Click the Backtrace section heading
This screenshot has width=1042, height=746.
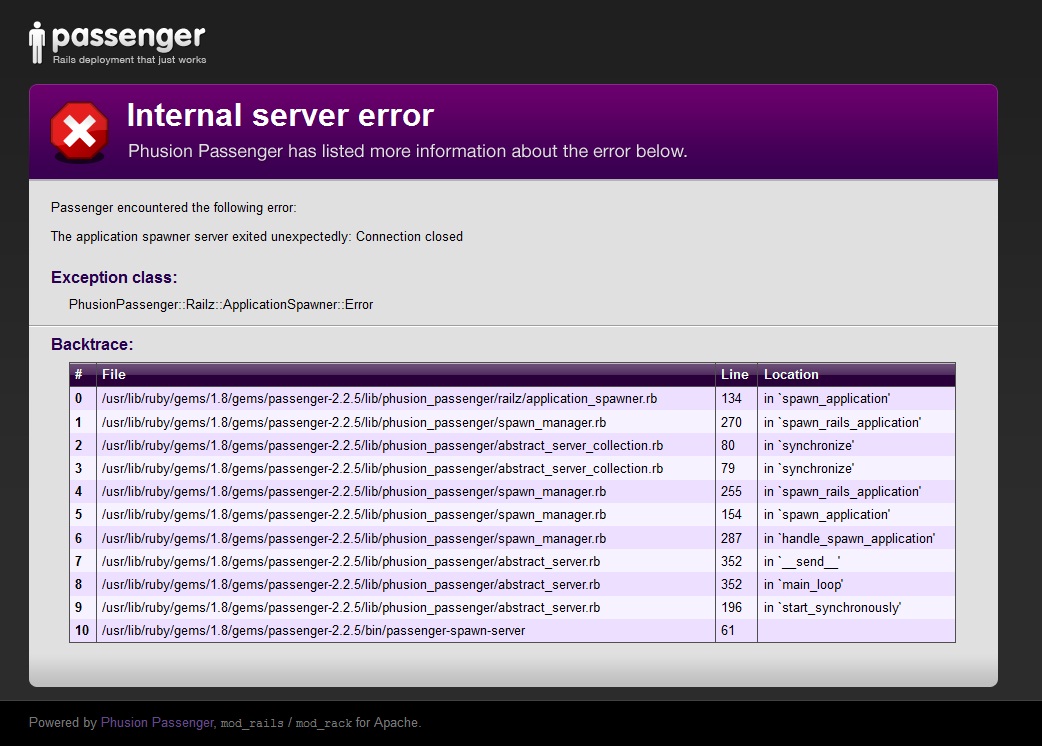point(92,345)
